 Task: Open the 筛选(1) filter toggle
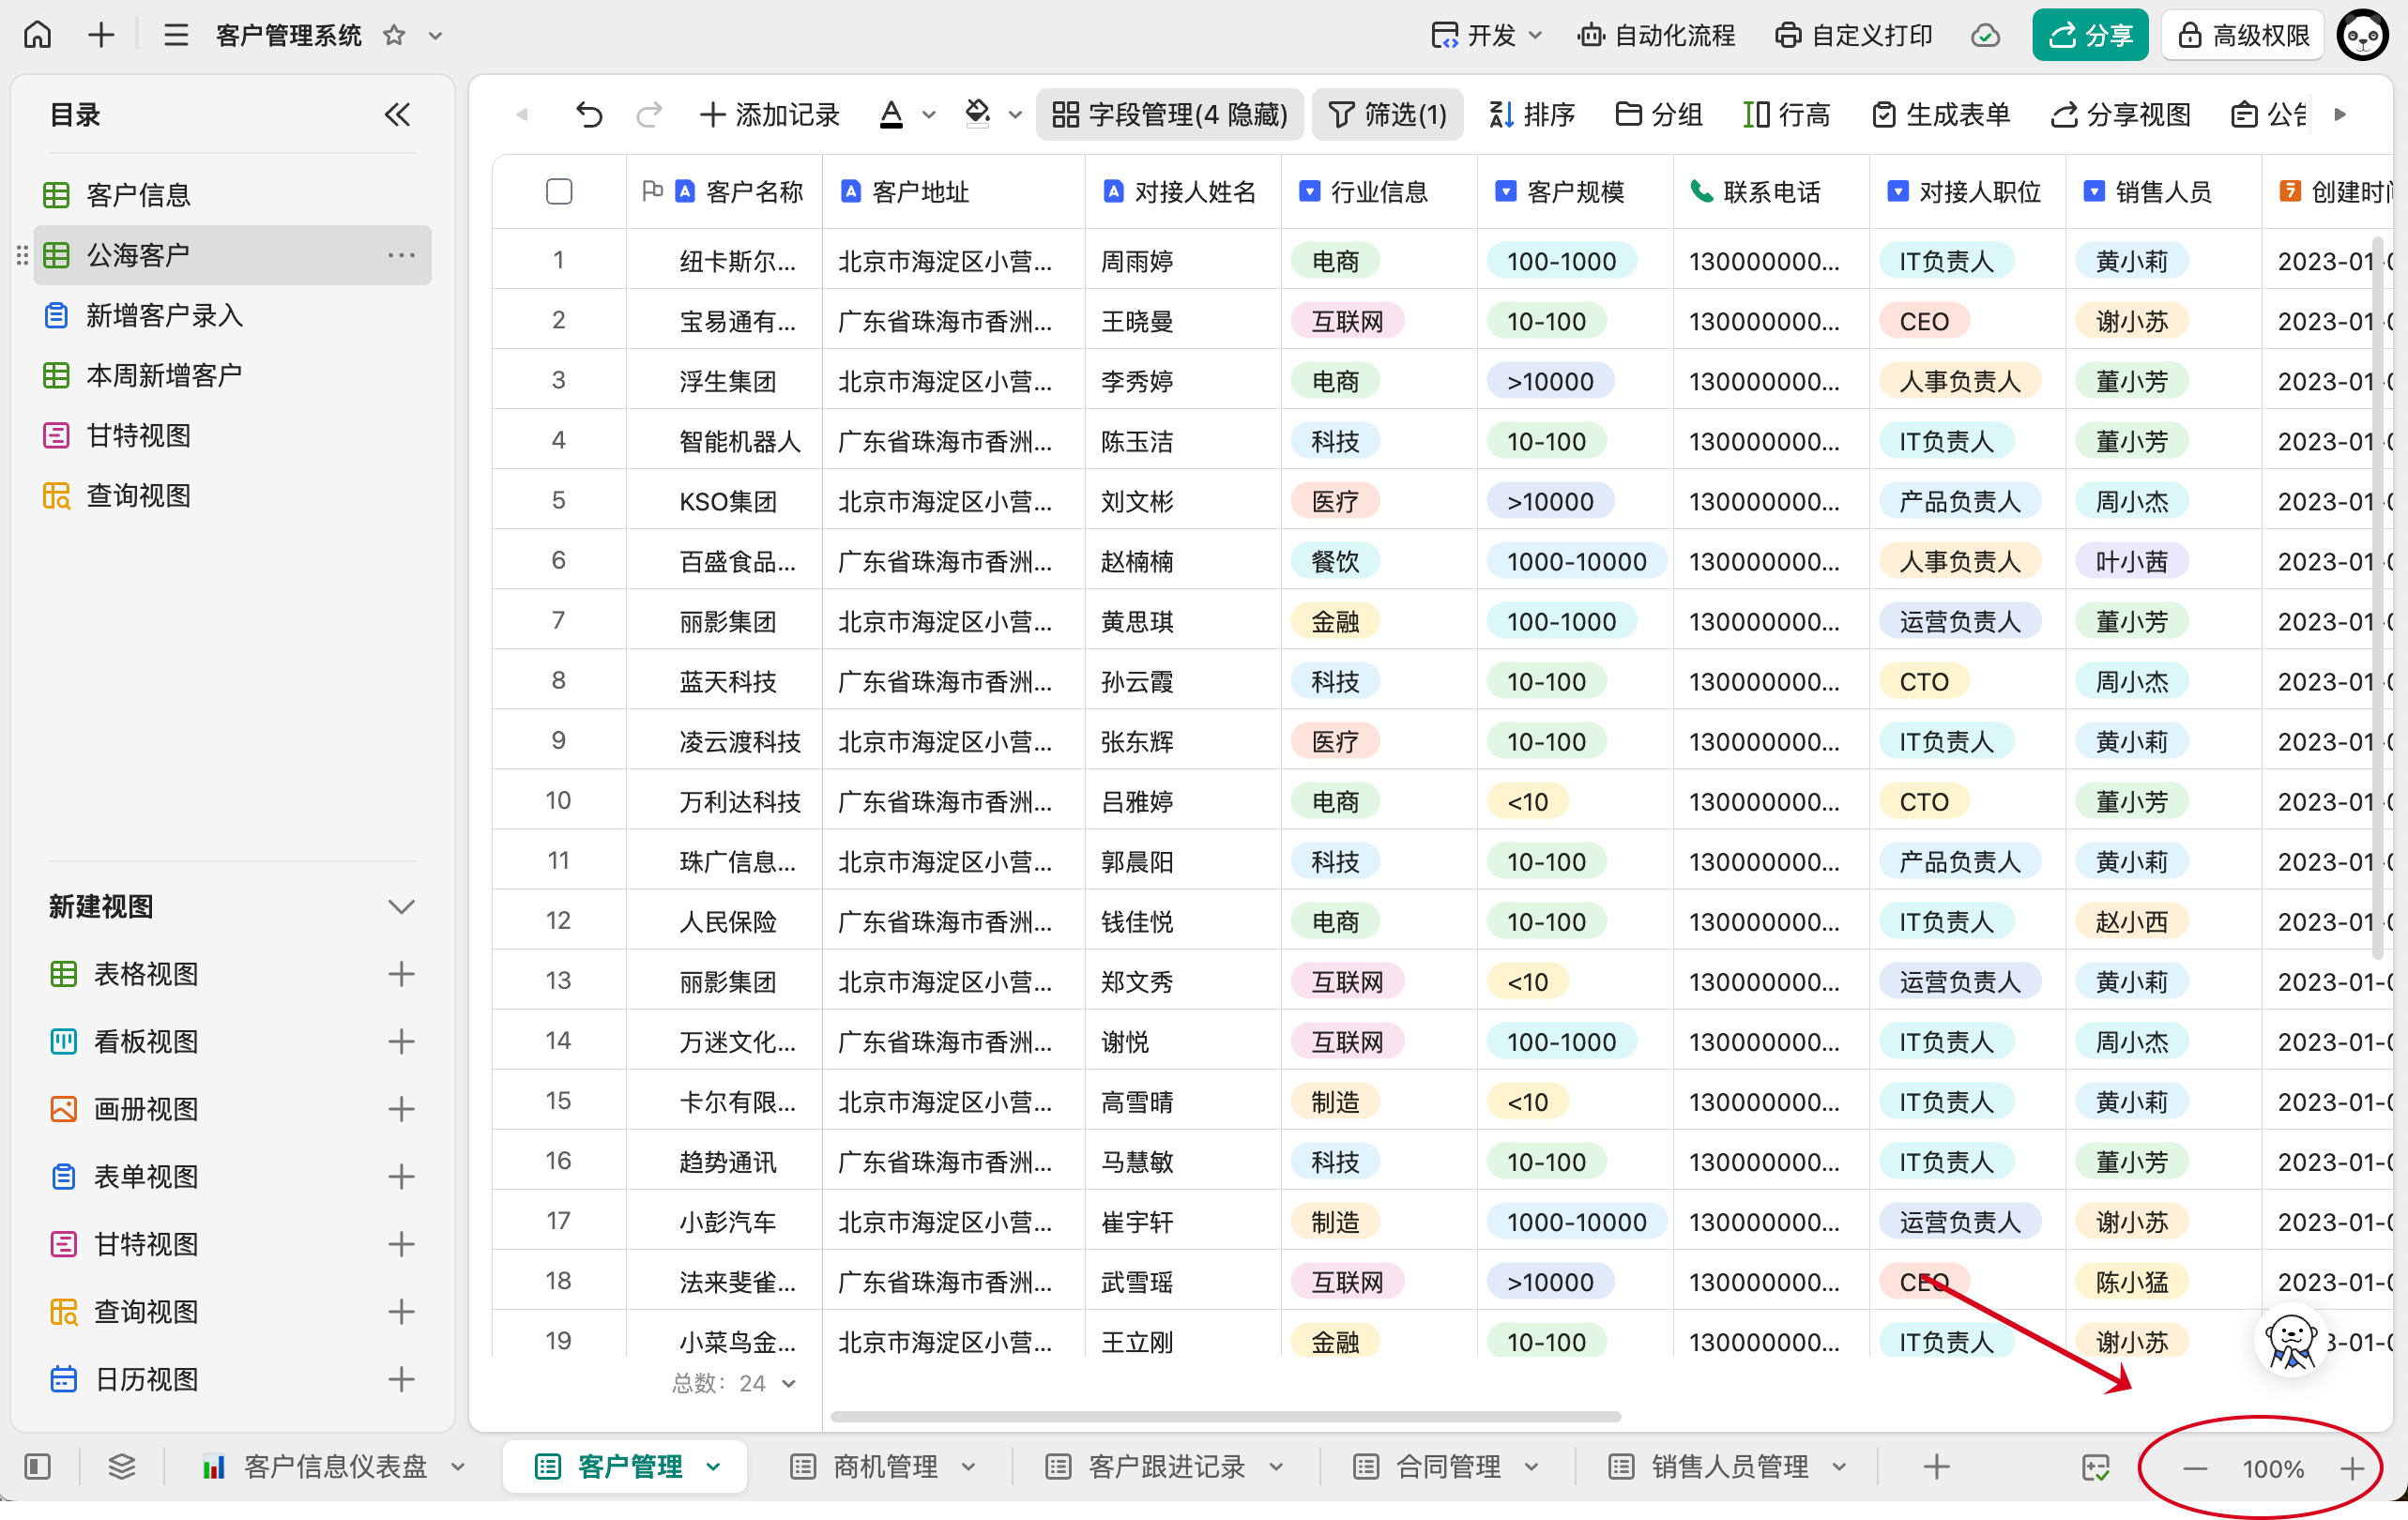coord(1387,115)
